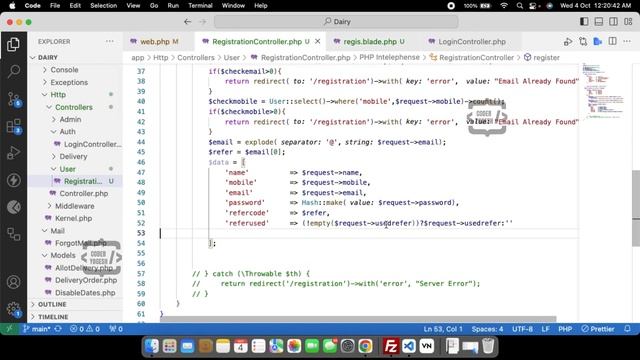Click the Prettier status bar item
This screenshot has width=640, height=360.
pos(598,329)
